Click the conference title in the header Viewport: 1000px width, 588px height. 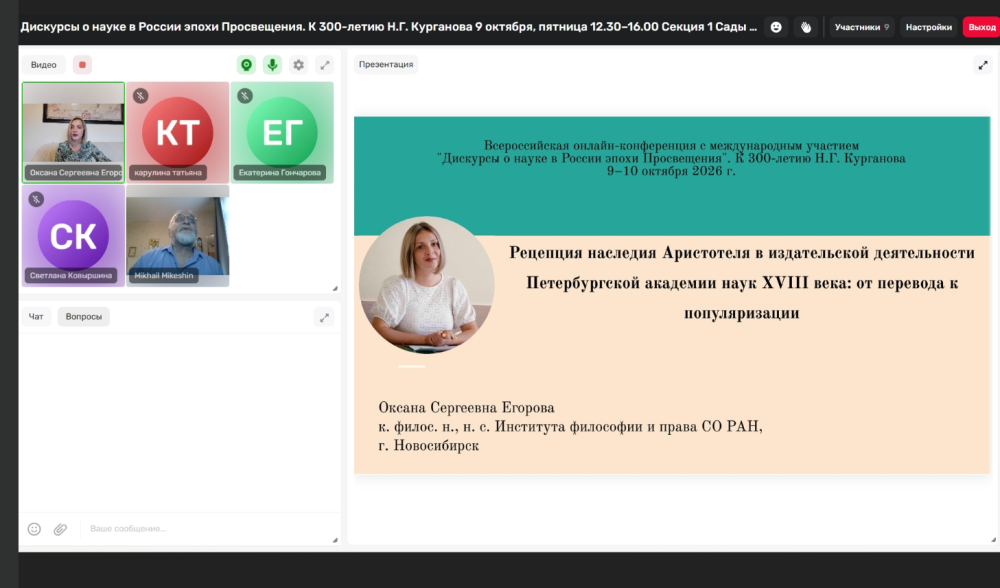(388, 27)
